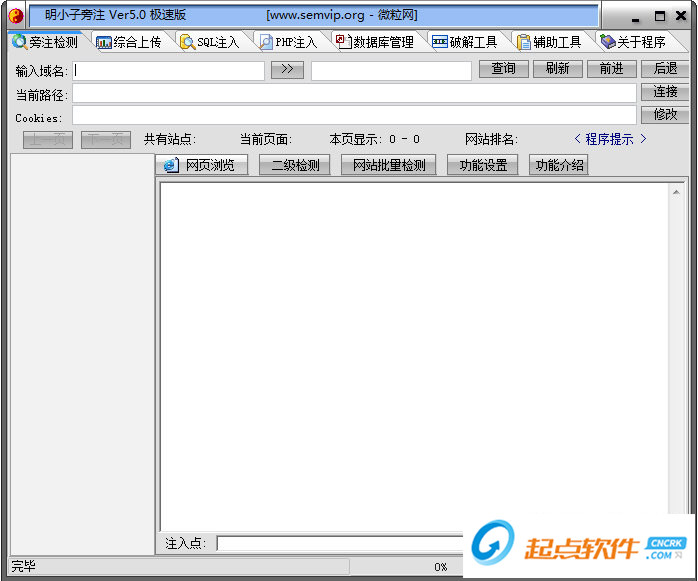Click the IE browser icon on 网页浏览 button

(171, 165)
